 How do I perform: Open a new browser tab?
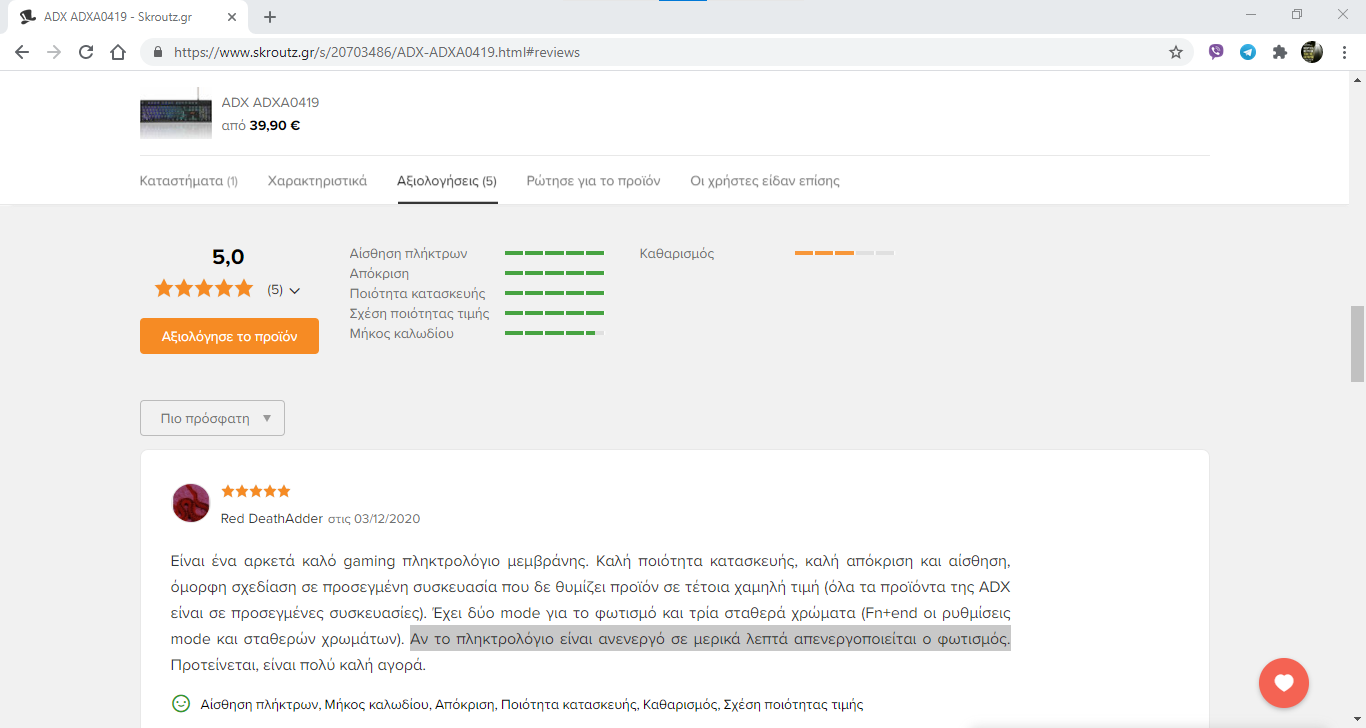(270, 17)
